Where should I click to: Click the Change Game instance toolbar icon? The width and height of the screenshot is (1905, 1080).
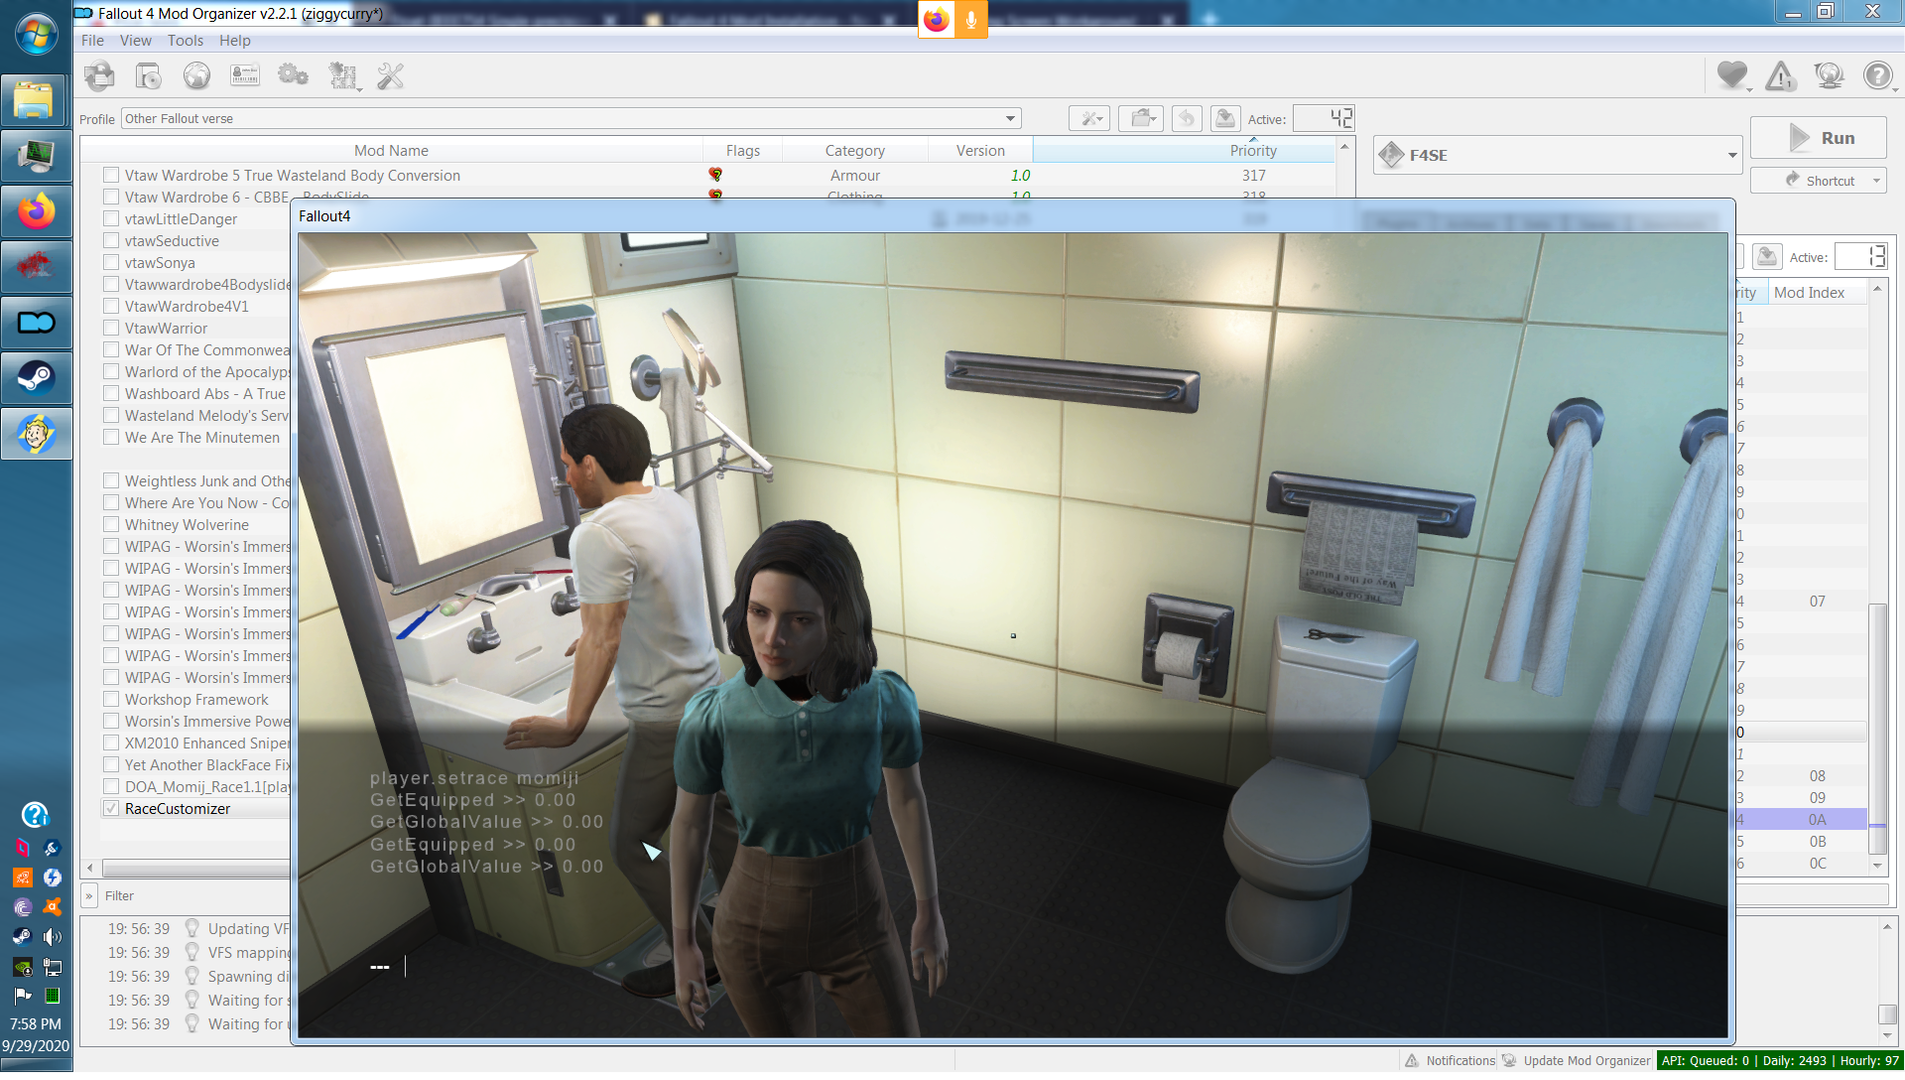point(100,76)
